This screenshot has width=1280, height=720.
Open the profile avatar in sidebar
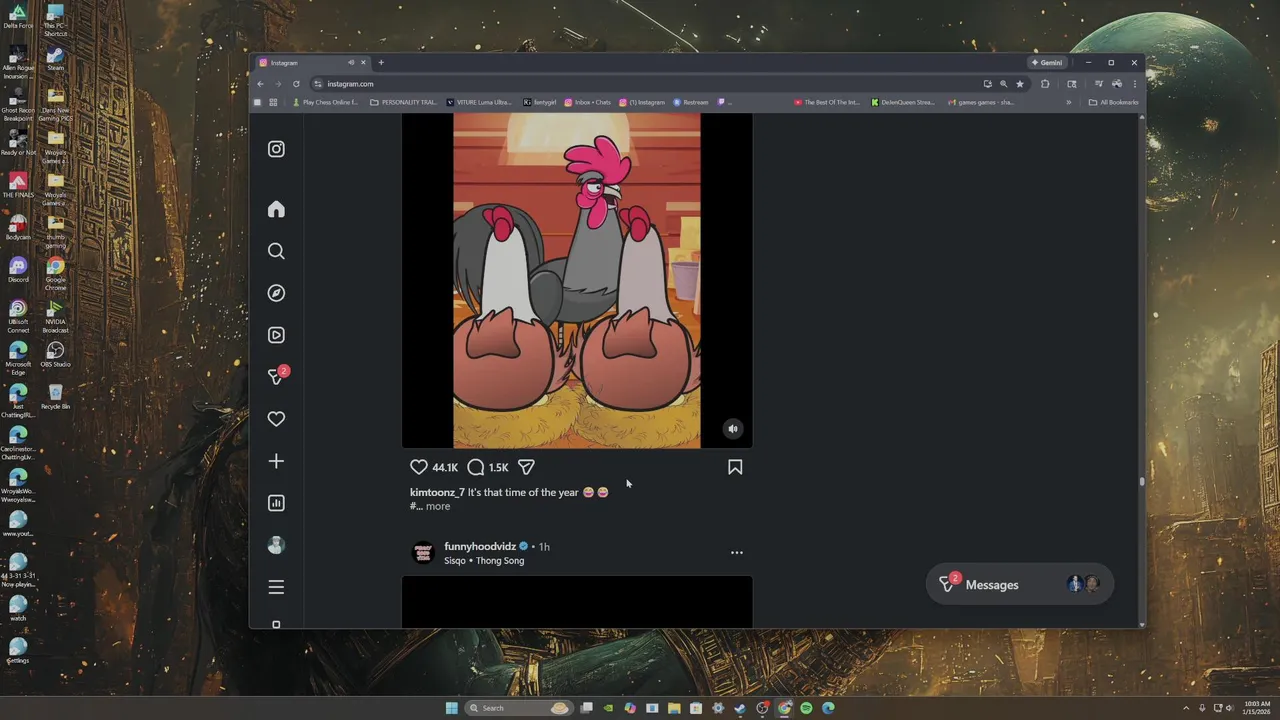coord(276,545)
